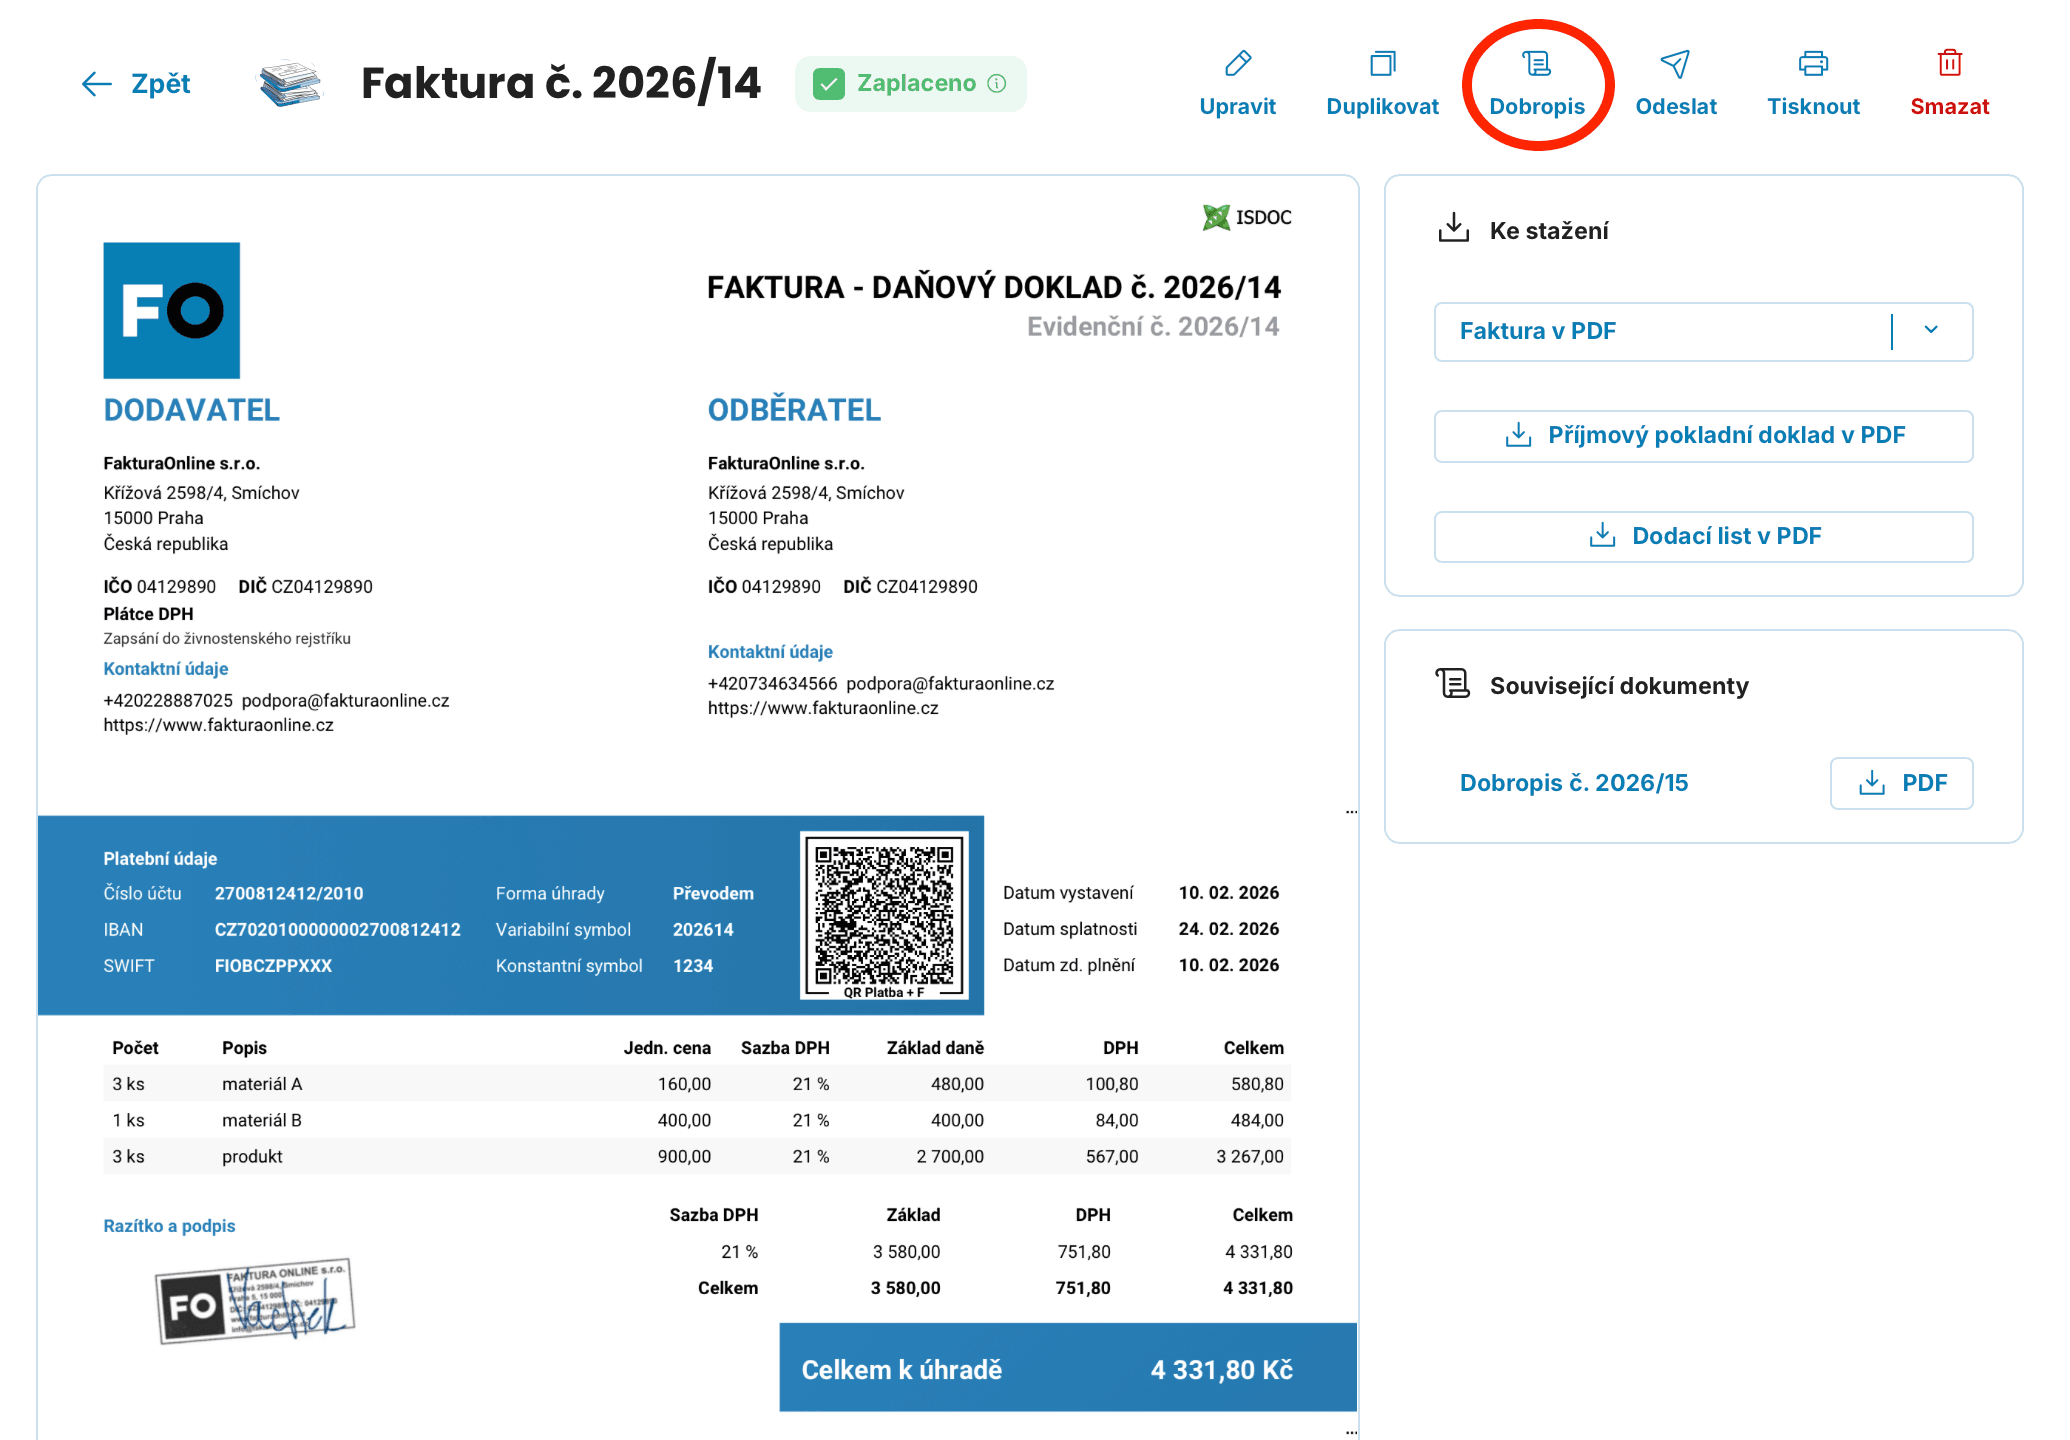Click the Upravit label
This screenshot has height=1440, width=2070.
(x=1238, y=107)
